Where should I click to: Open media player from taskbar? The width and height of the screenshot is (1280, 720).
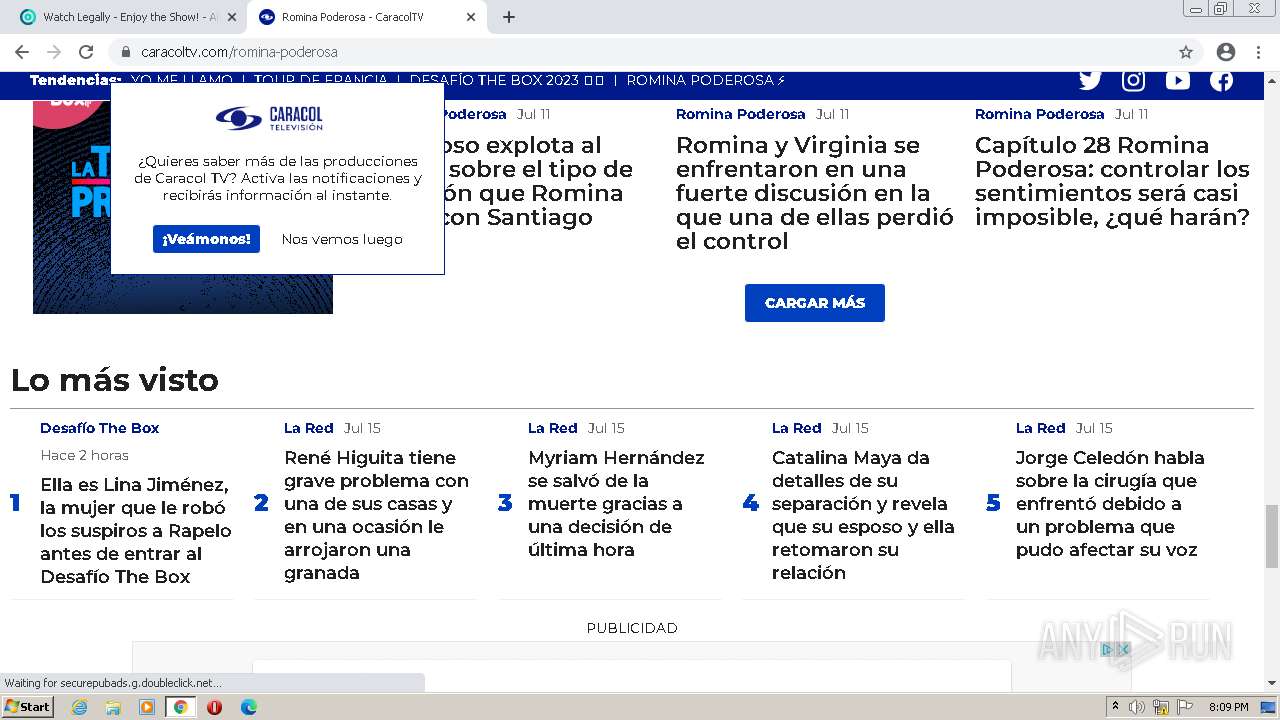pos(147,707)
